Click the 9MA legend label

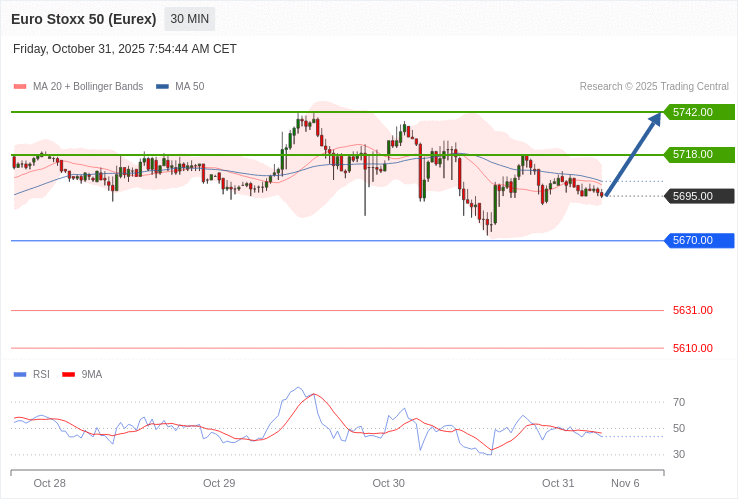(x=92, y=375)
